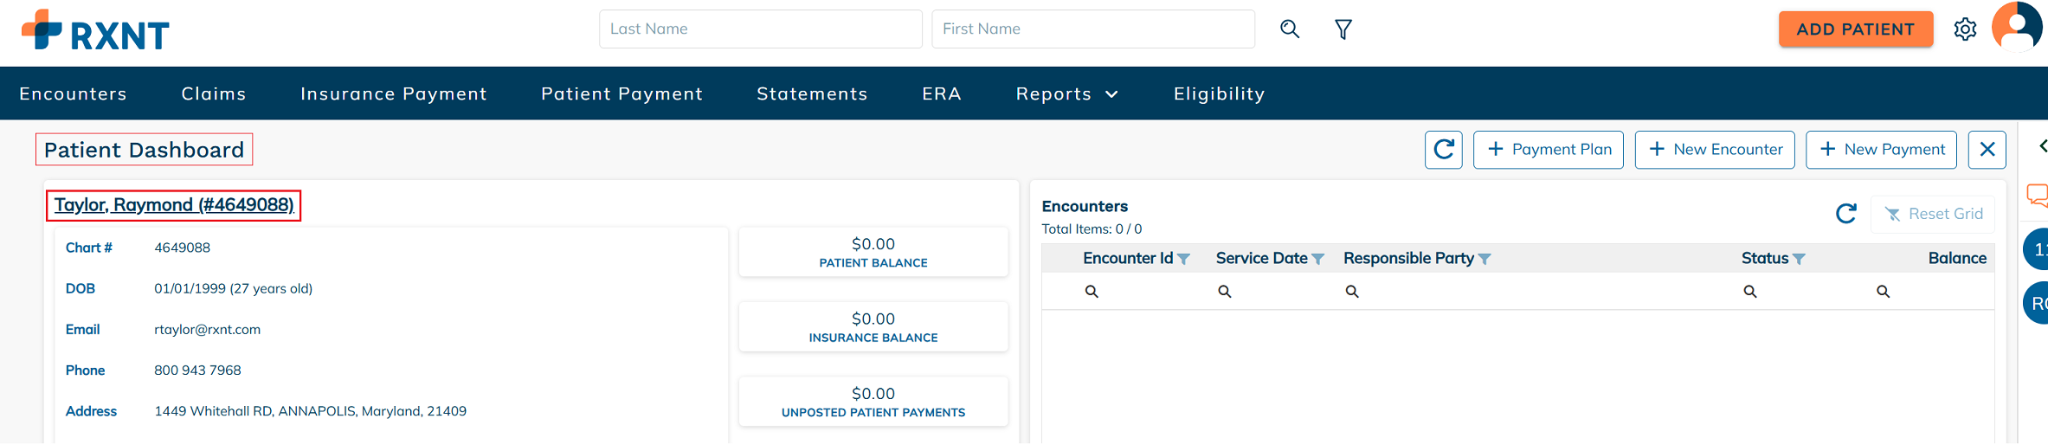
Task: Click the patient search magnifier icon
Action: coord(1290,29)
